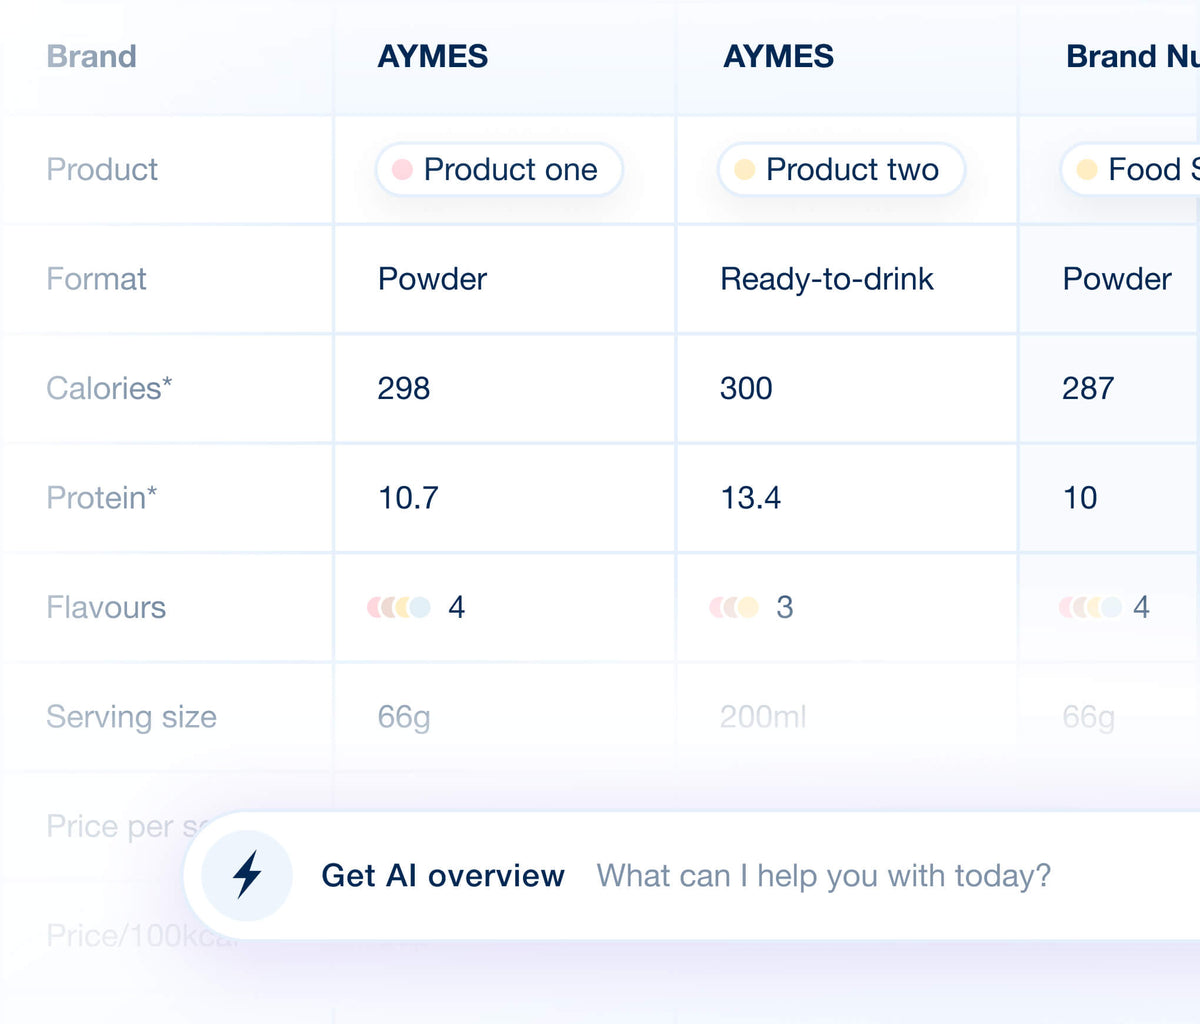This screenshot has height=1024, width=1200.
Task: Open the Food S product pill
Action: click(1130, 170)
